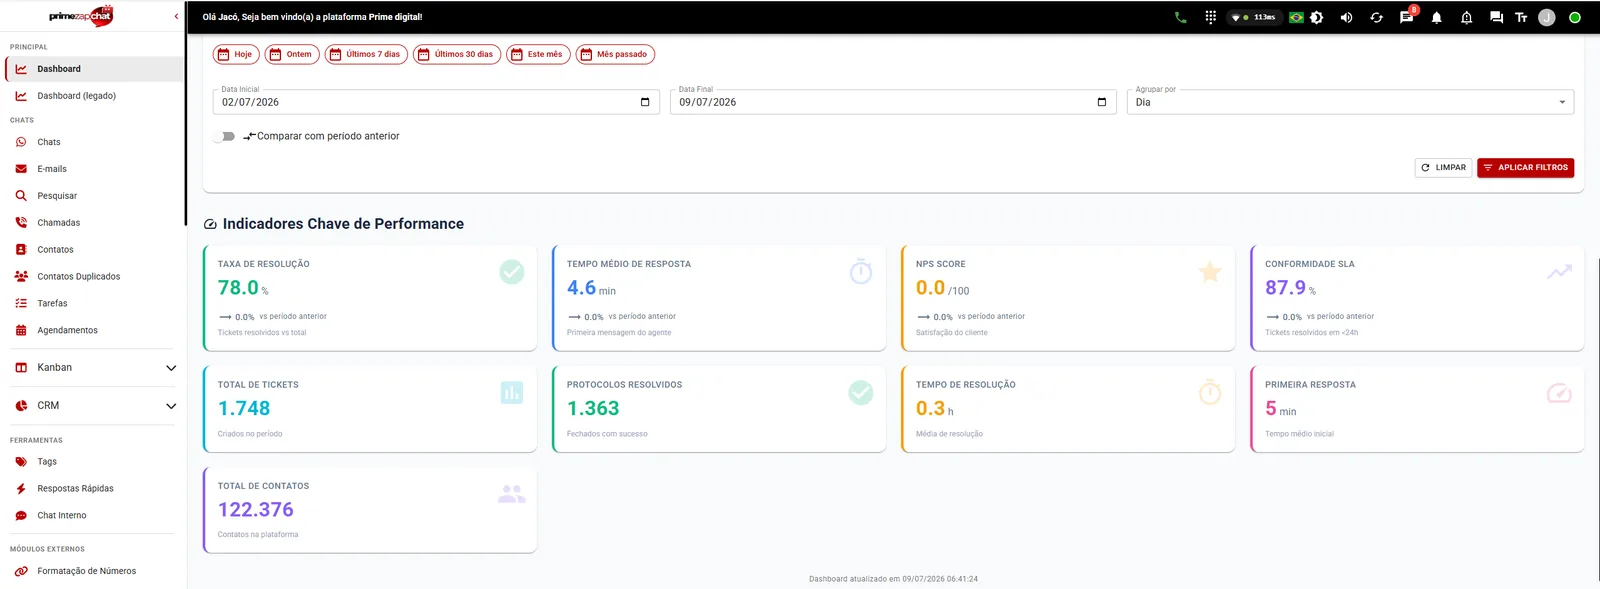Toggle dark mode brightness icon
Image resolution: width=1600 pixels, height=589 pixels.
tap(1317, 17)
